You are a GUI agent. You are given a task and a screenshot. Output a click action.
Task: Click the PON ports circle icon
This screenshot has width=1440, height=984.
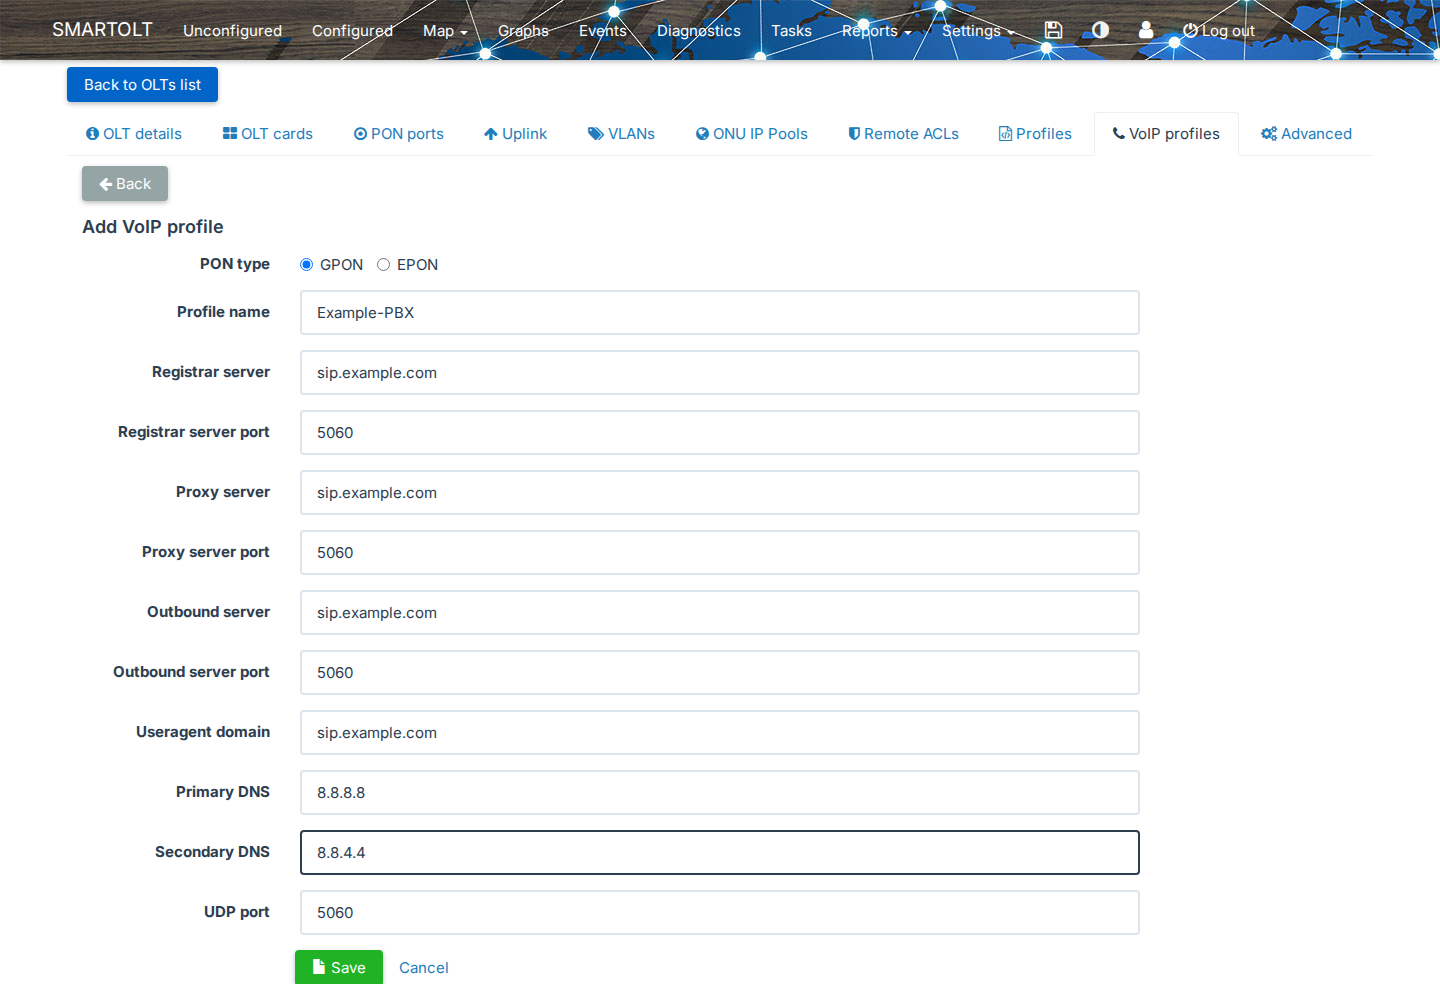[x=361, y=134]
